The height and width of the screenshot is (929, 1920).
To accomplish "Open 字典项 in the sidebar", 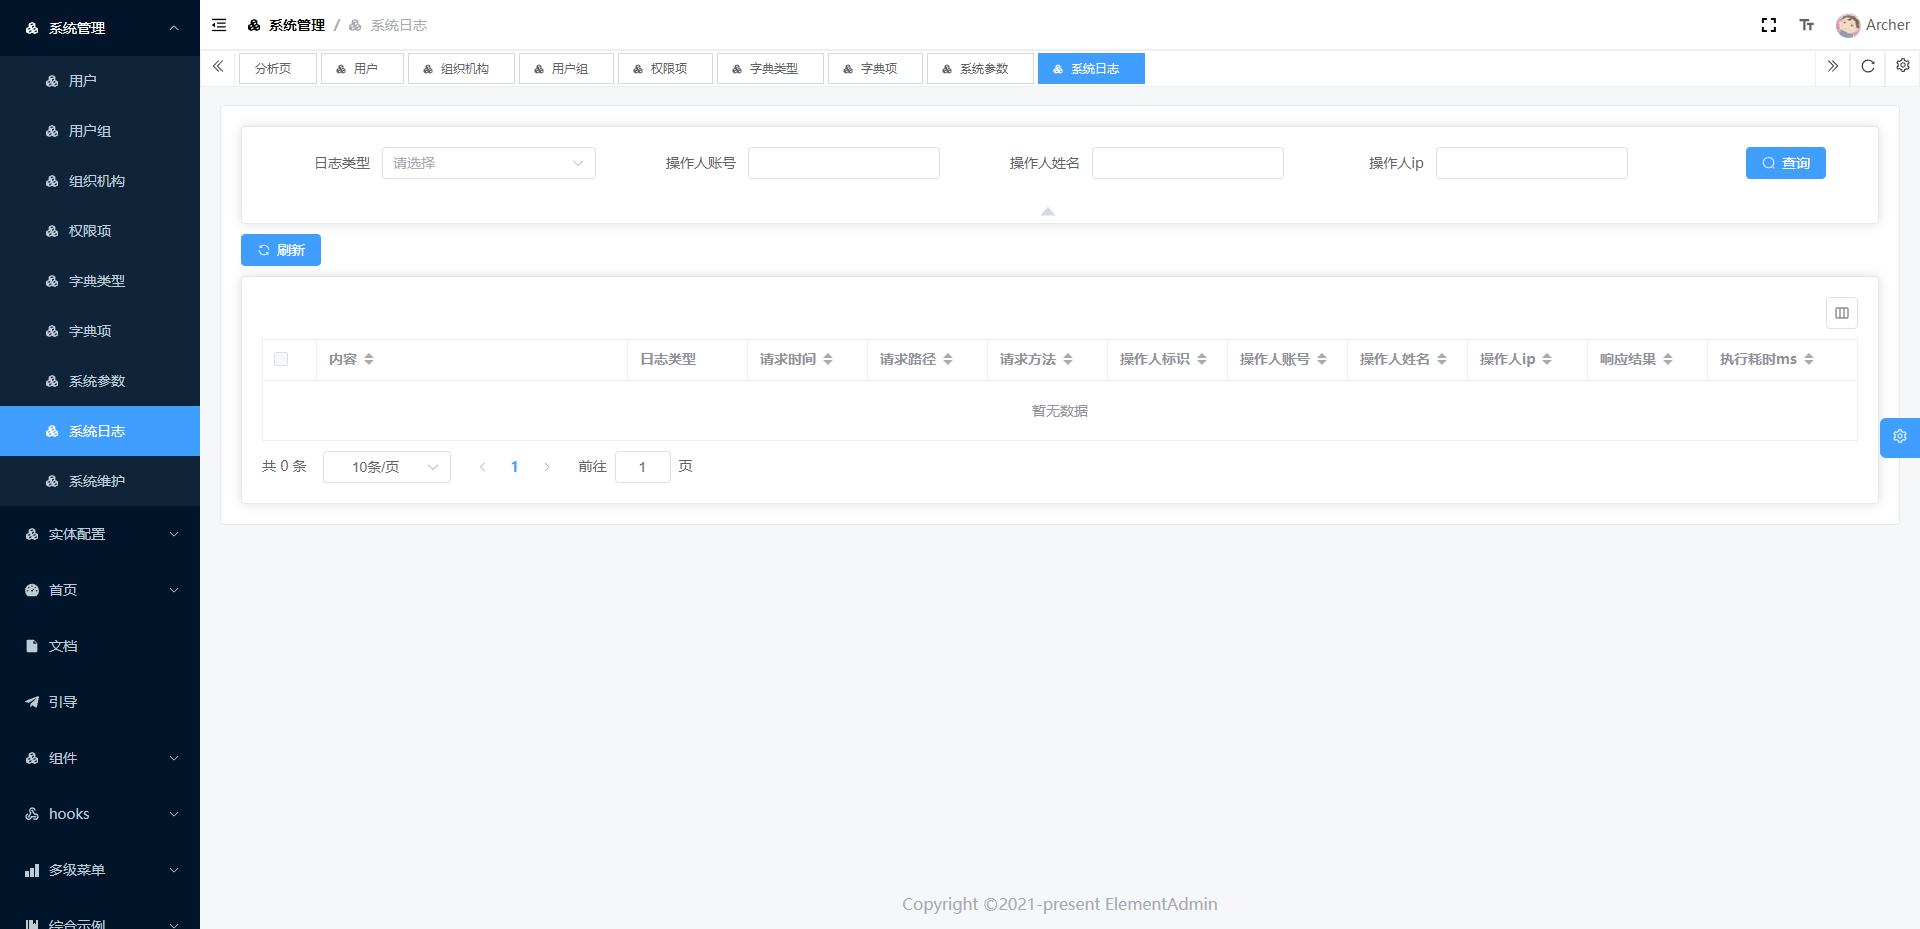I will pos(100,331).
